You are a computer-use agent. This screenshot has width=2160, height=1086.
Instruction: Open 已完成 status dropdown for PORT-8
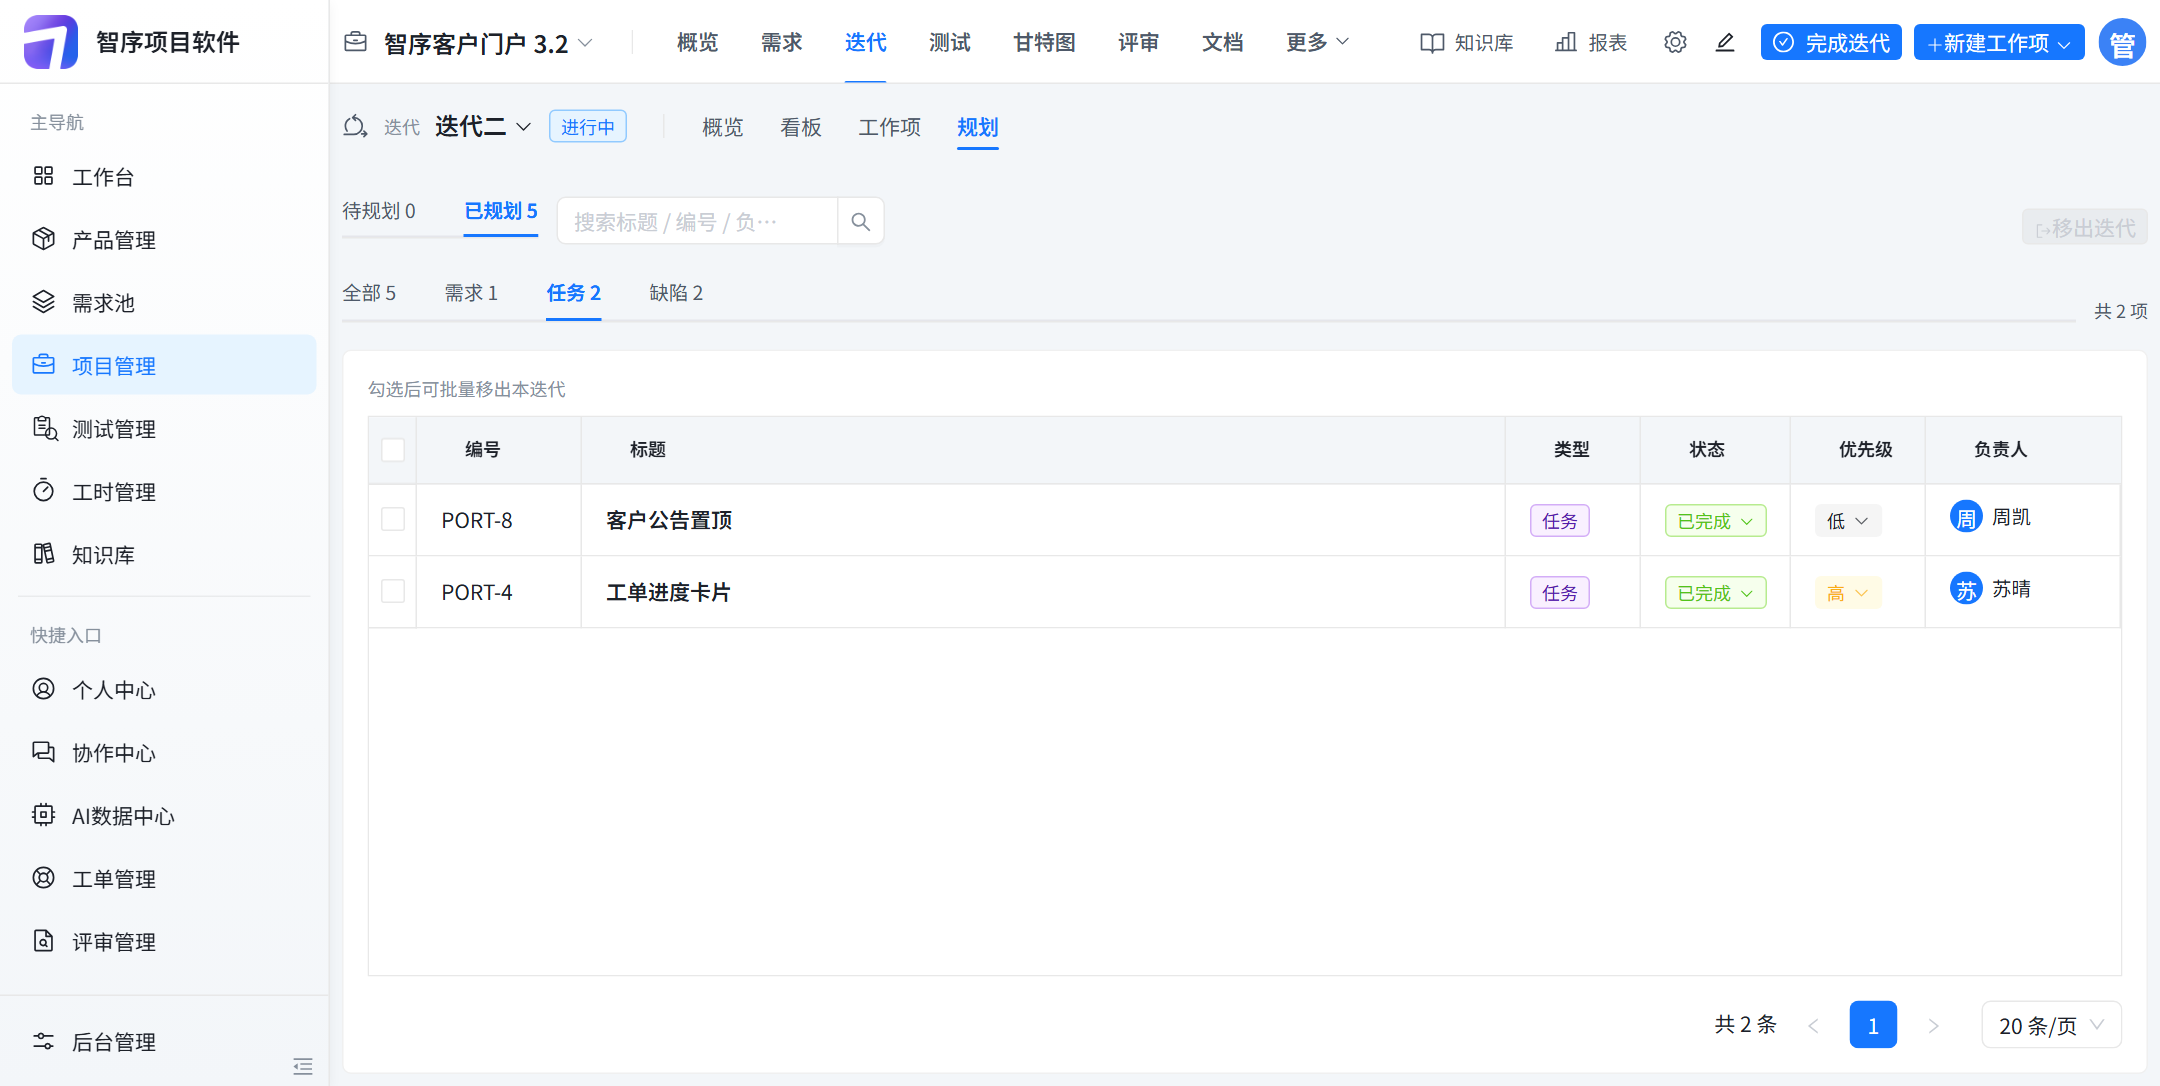tap(1715, 521)
